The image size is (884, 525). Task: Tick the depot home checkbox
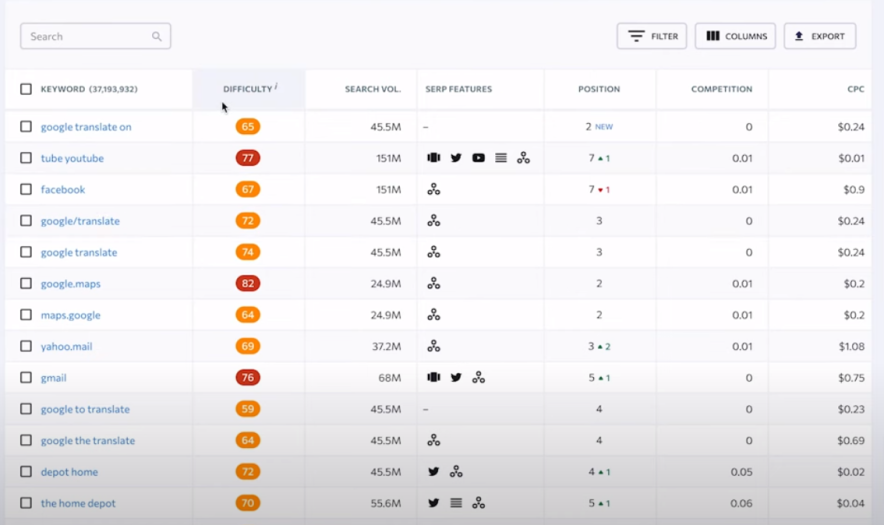point(26,471)
